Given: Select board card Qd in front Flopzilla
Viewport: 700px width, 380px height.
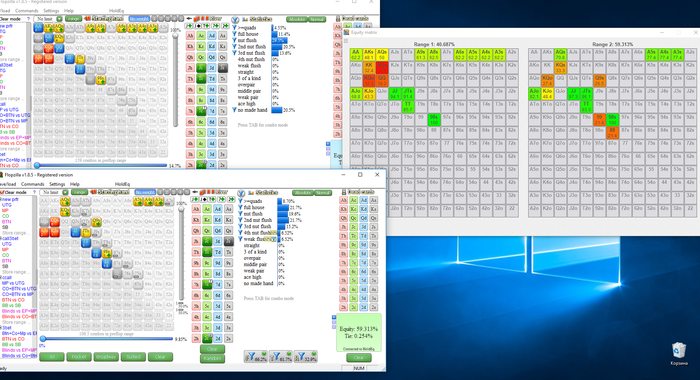Looking at the screenshot, I should (x=217, y=230).
